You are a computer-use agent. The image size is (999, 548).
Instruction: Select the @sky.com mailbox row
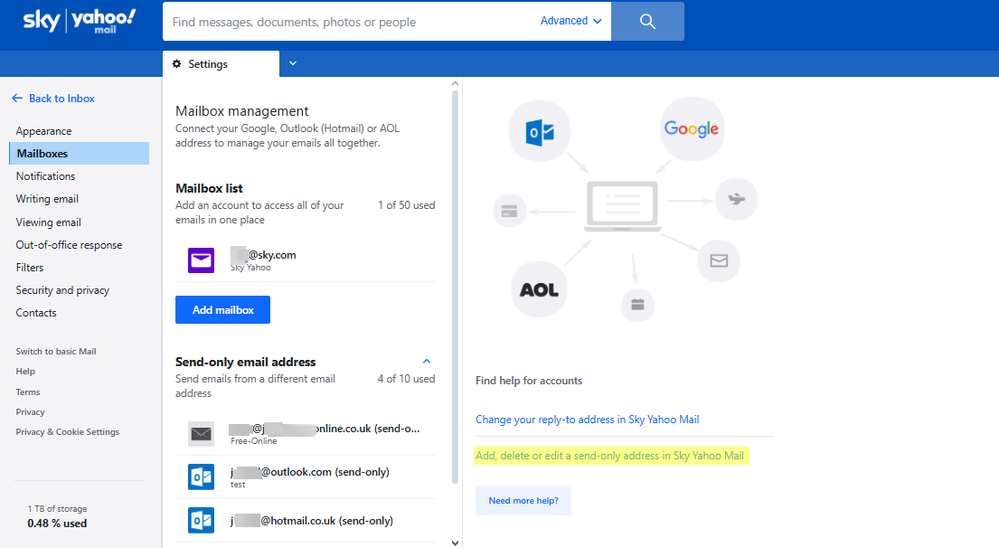[305, 260]
